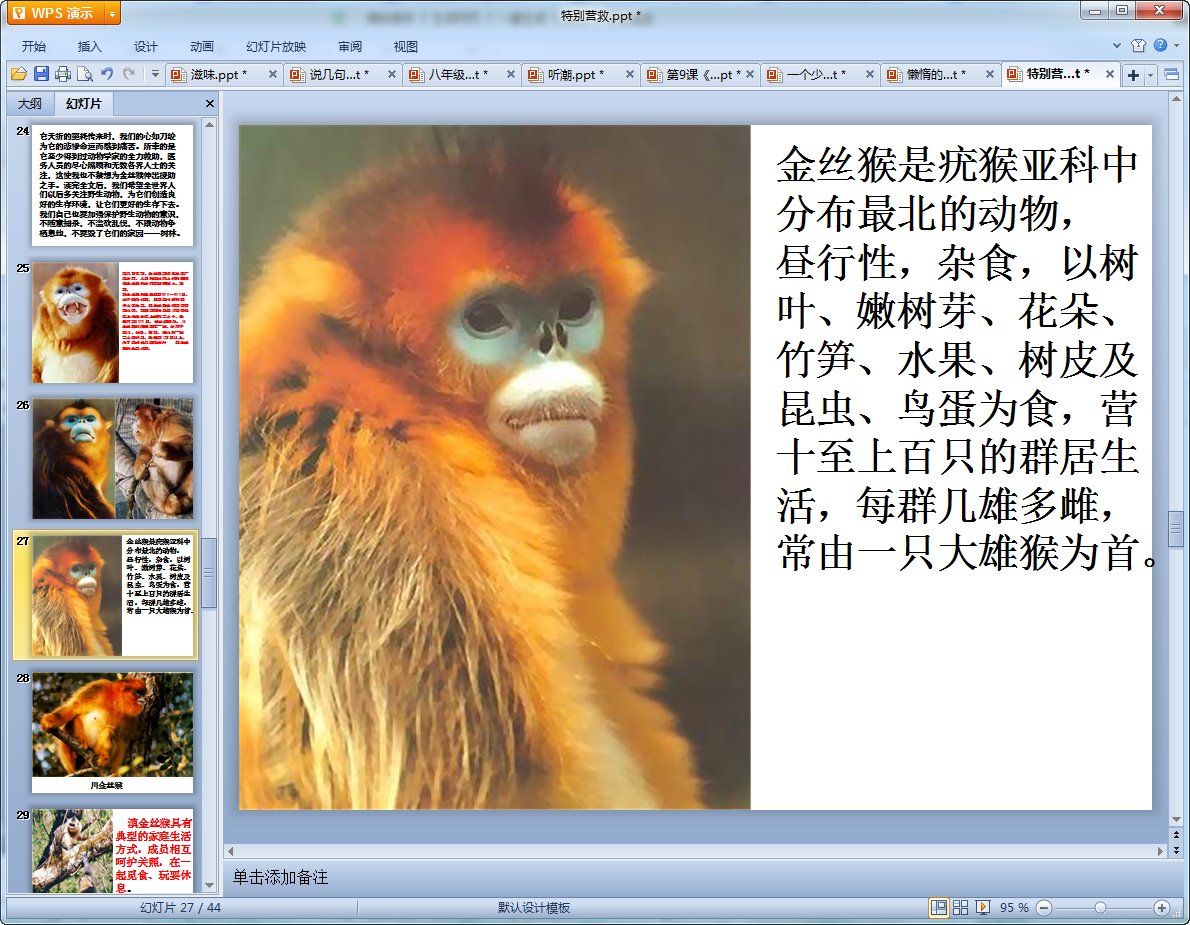Save the presentation with the floppy disk icon
This screenshot has height=925, width=1190.
pyautogui.click(x=41, y=74)
